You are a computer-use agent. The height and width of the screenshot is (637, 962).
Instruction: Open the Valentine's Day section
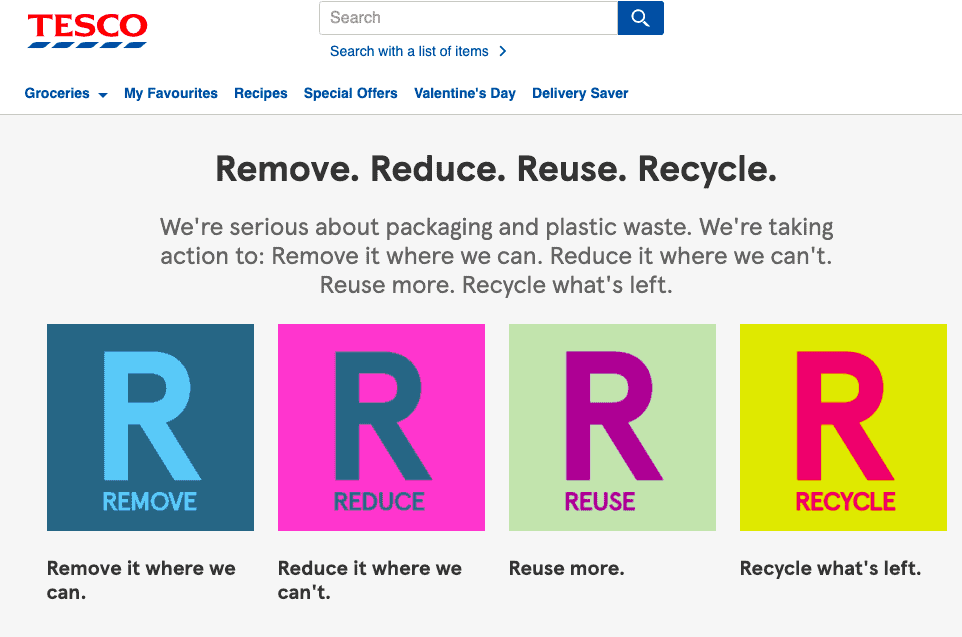465,93
